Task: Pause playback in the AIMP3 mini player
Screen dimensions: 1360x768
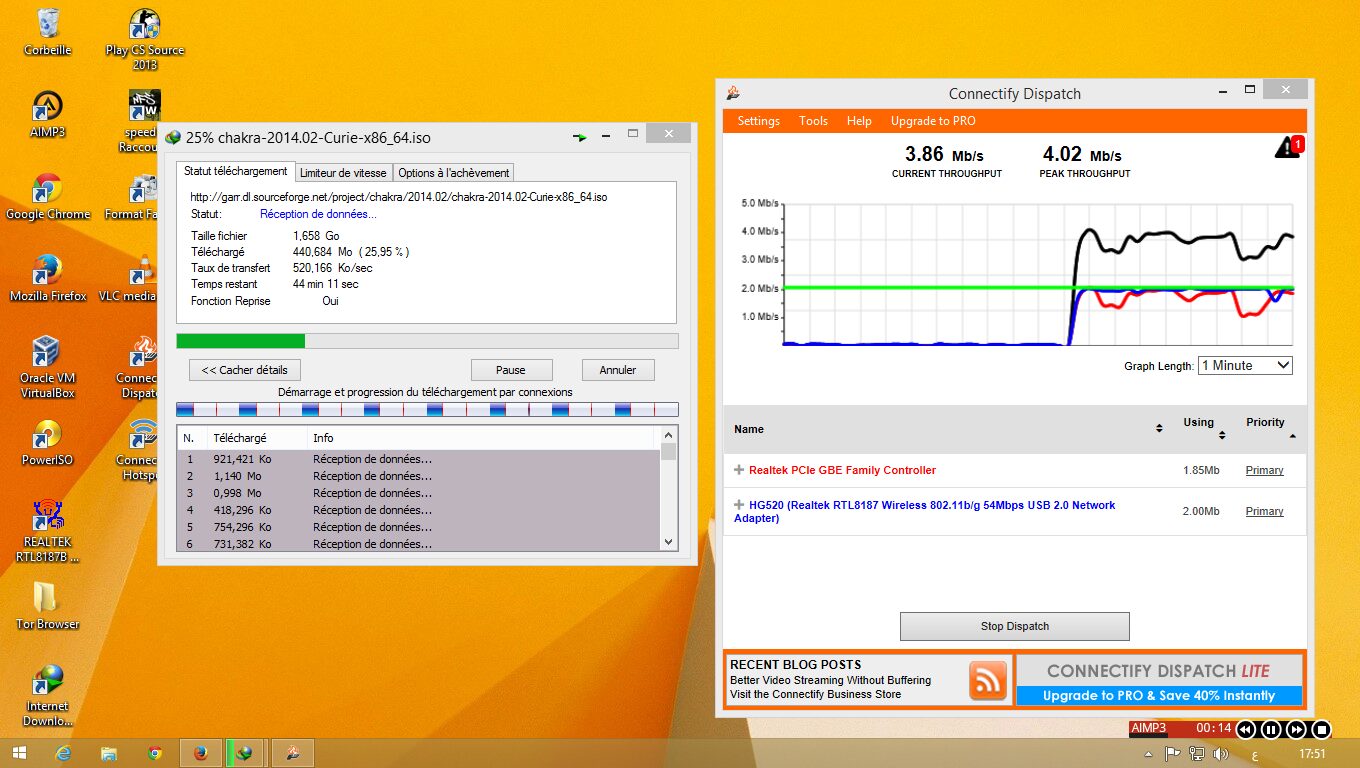Action: (x=1270, y=729)
